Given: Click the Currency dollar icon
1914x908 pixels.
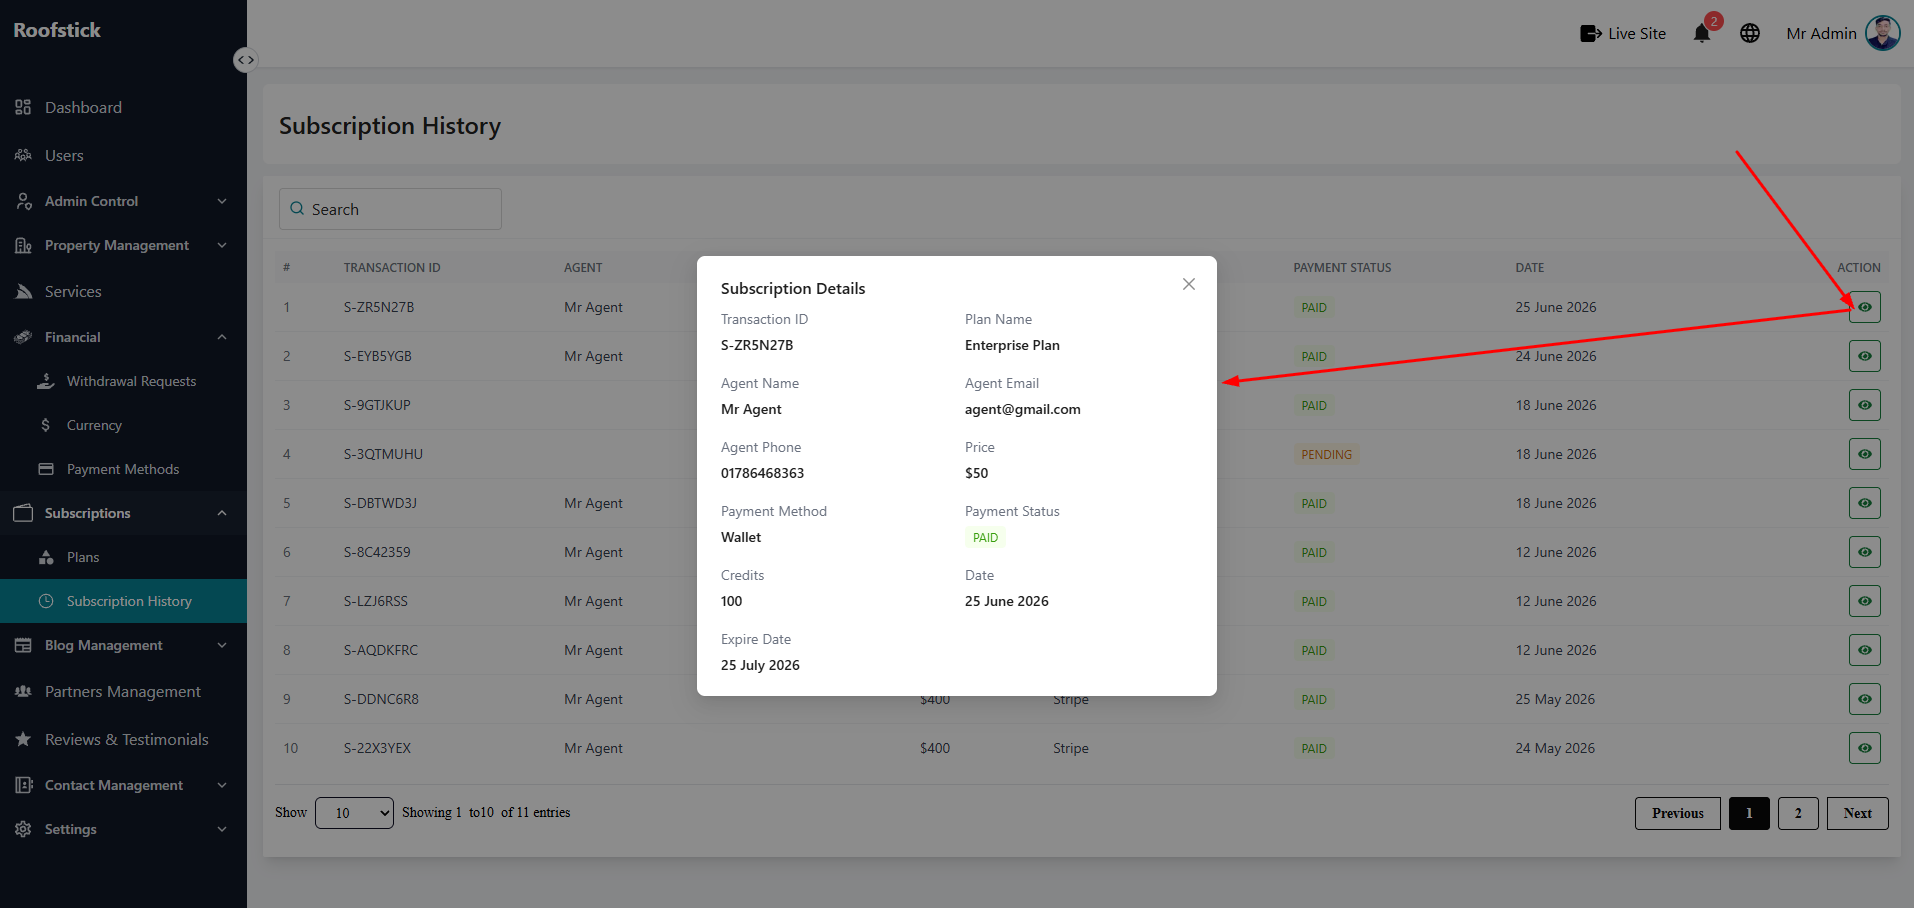Looking at the screenshot, I should click(46, 425).
